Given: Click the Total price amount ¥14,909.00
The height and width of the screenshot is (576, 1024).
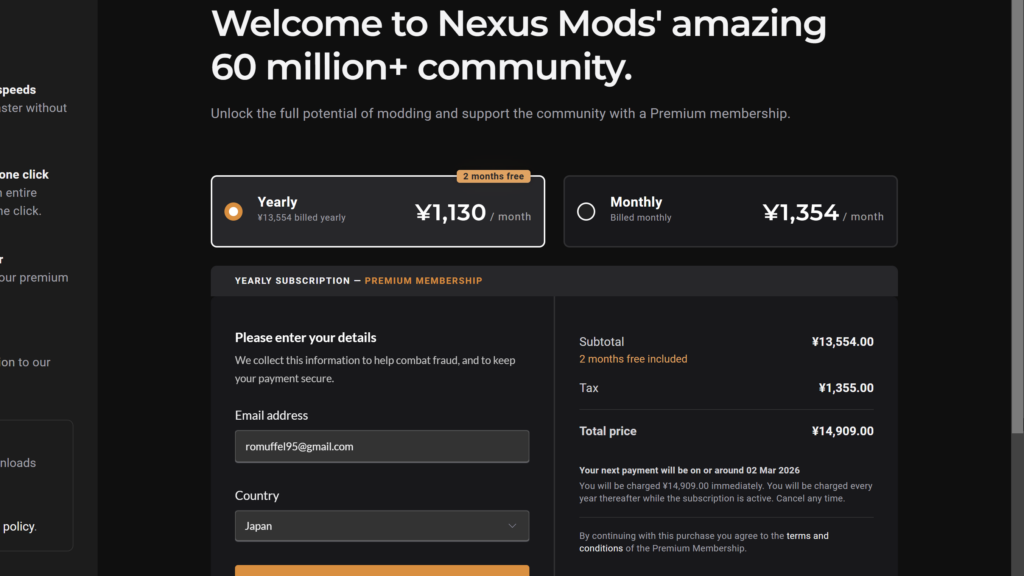Looking at the screenshot, I should click(x=842, y=431).
